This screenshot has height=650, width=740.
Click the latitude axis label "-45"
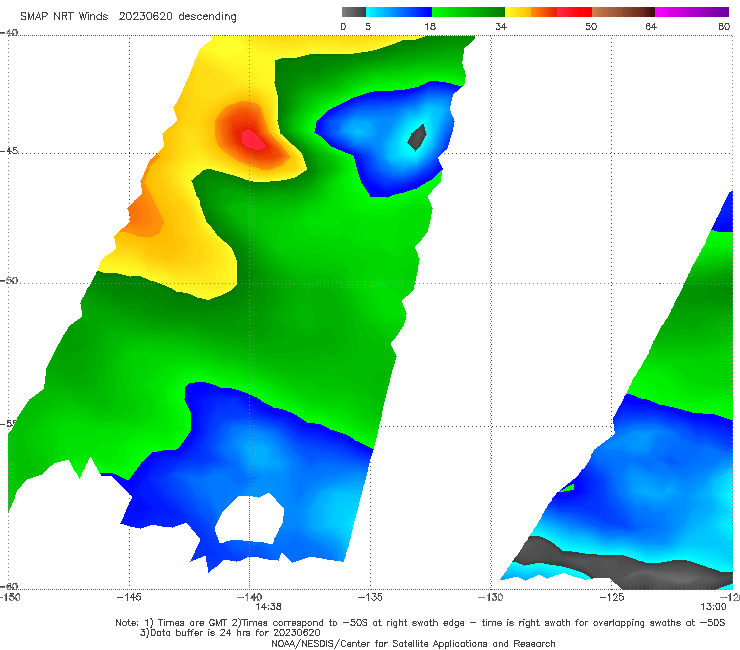[9, 151]
